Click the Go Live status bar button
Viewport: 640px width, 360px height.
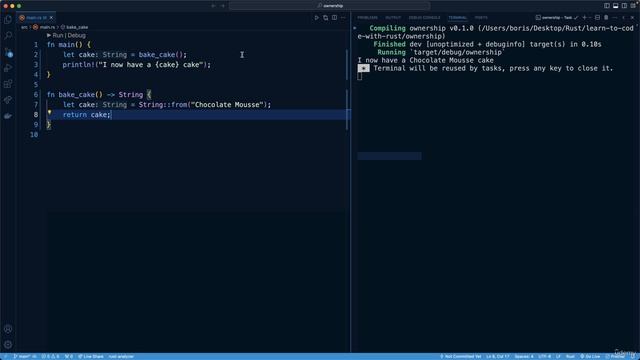click(590, 356)
